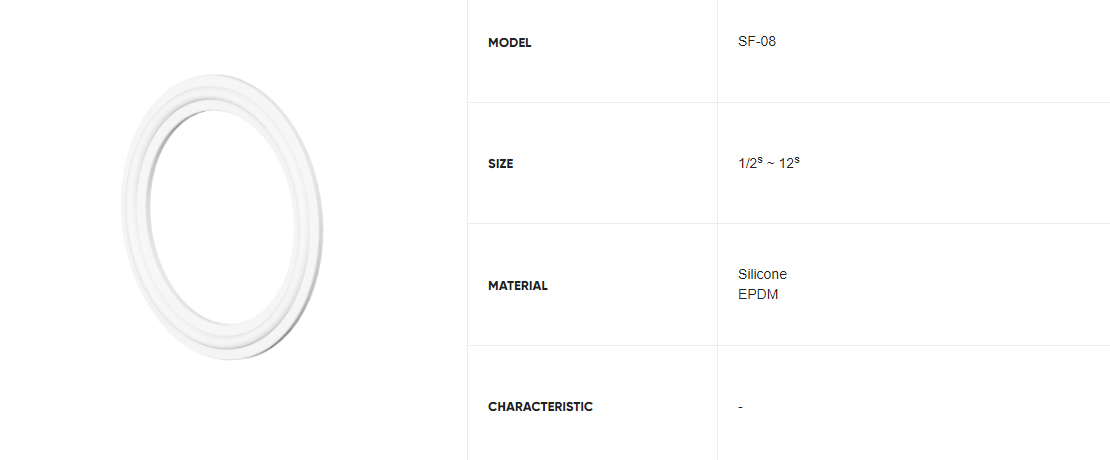This screenshot has width=1110, height=460.
Task: Click the gasket's outer rim at the bottom
Action: pyautogui.click(x=235, y=353)
